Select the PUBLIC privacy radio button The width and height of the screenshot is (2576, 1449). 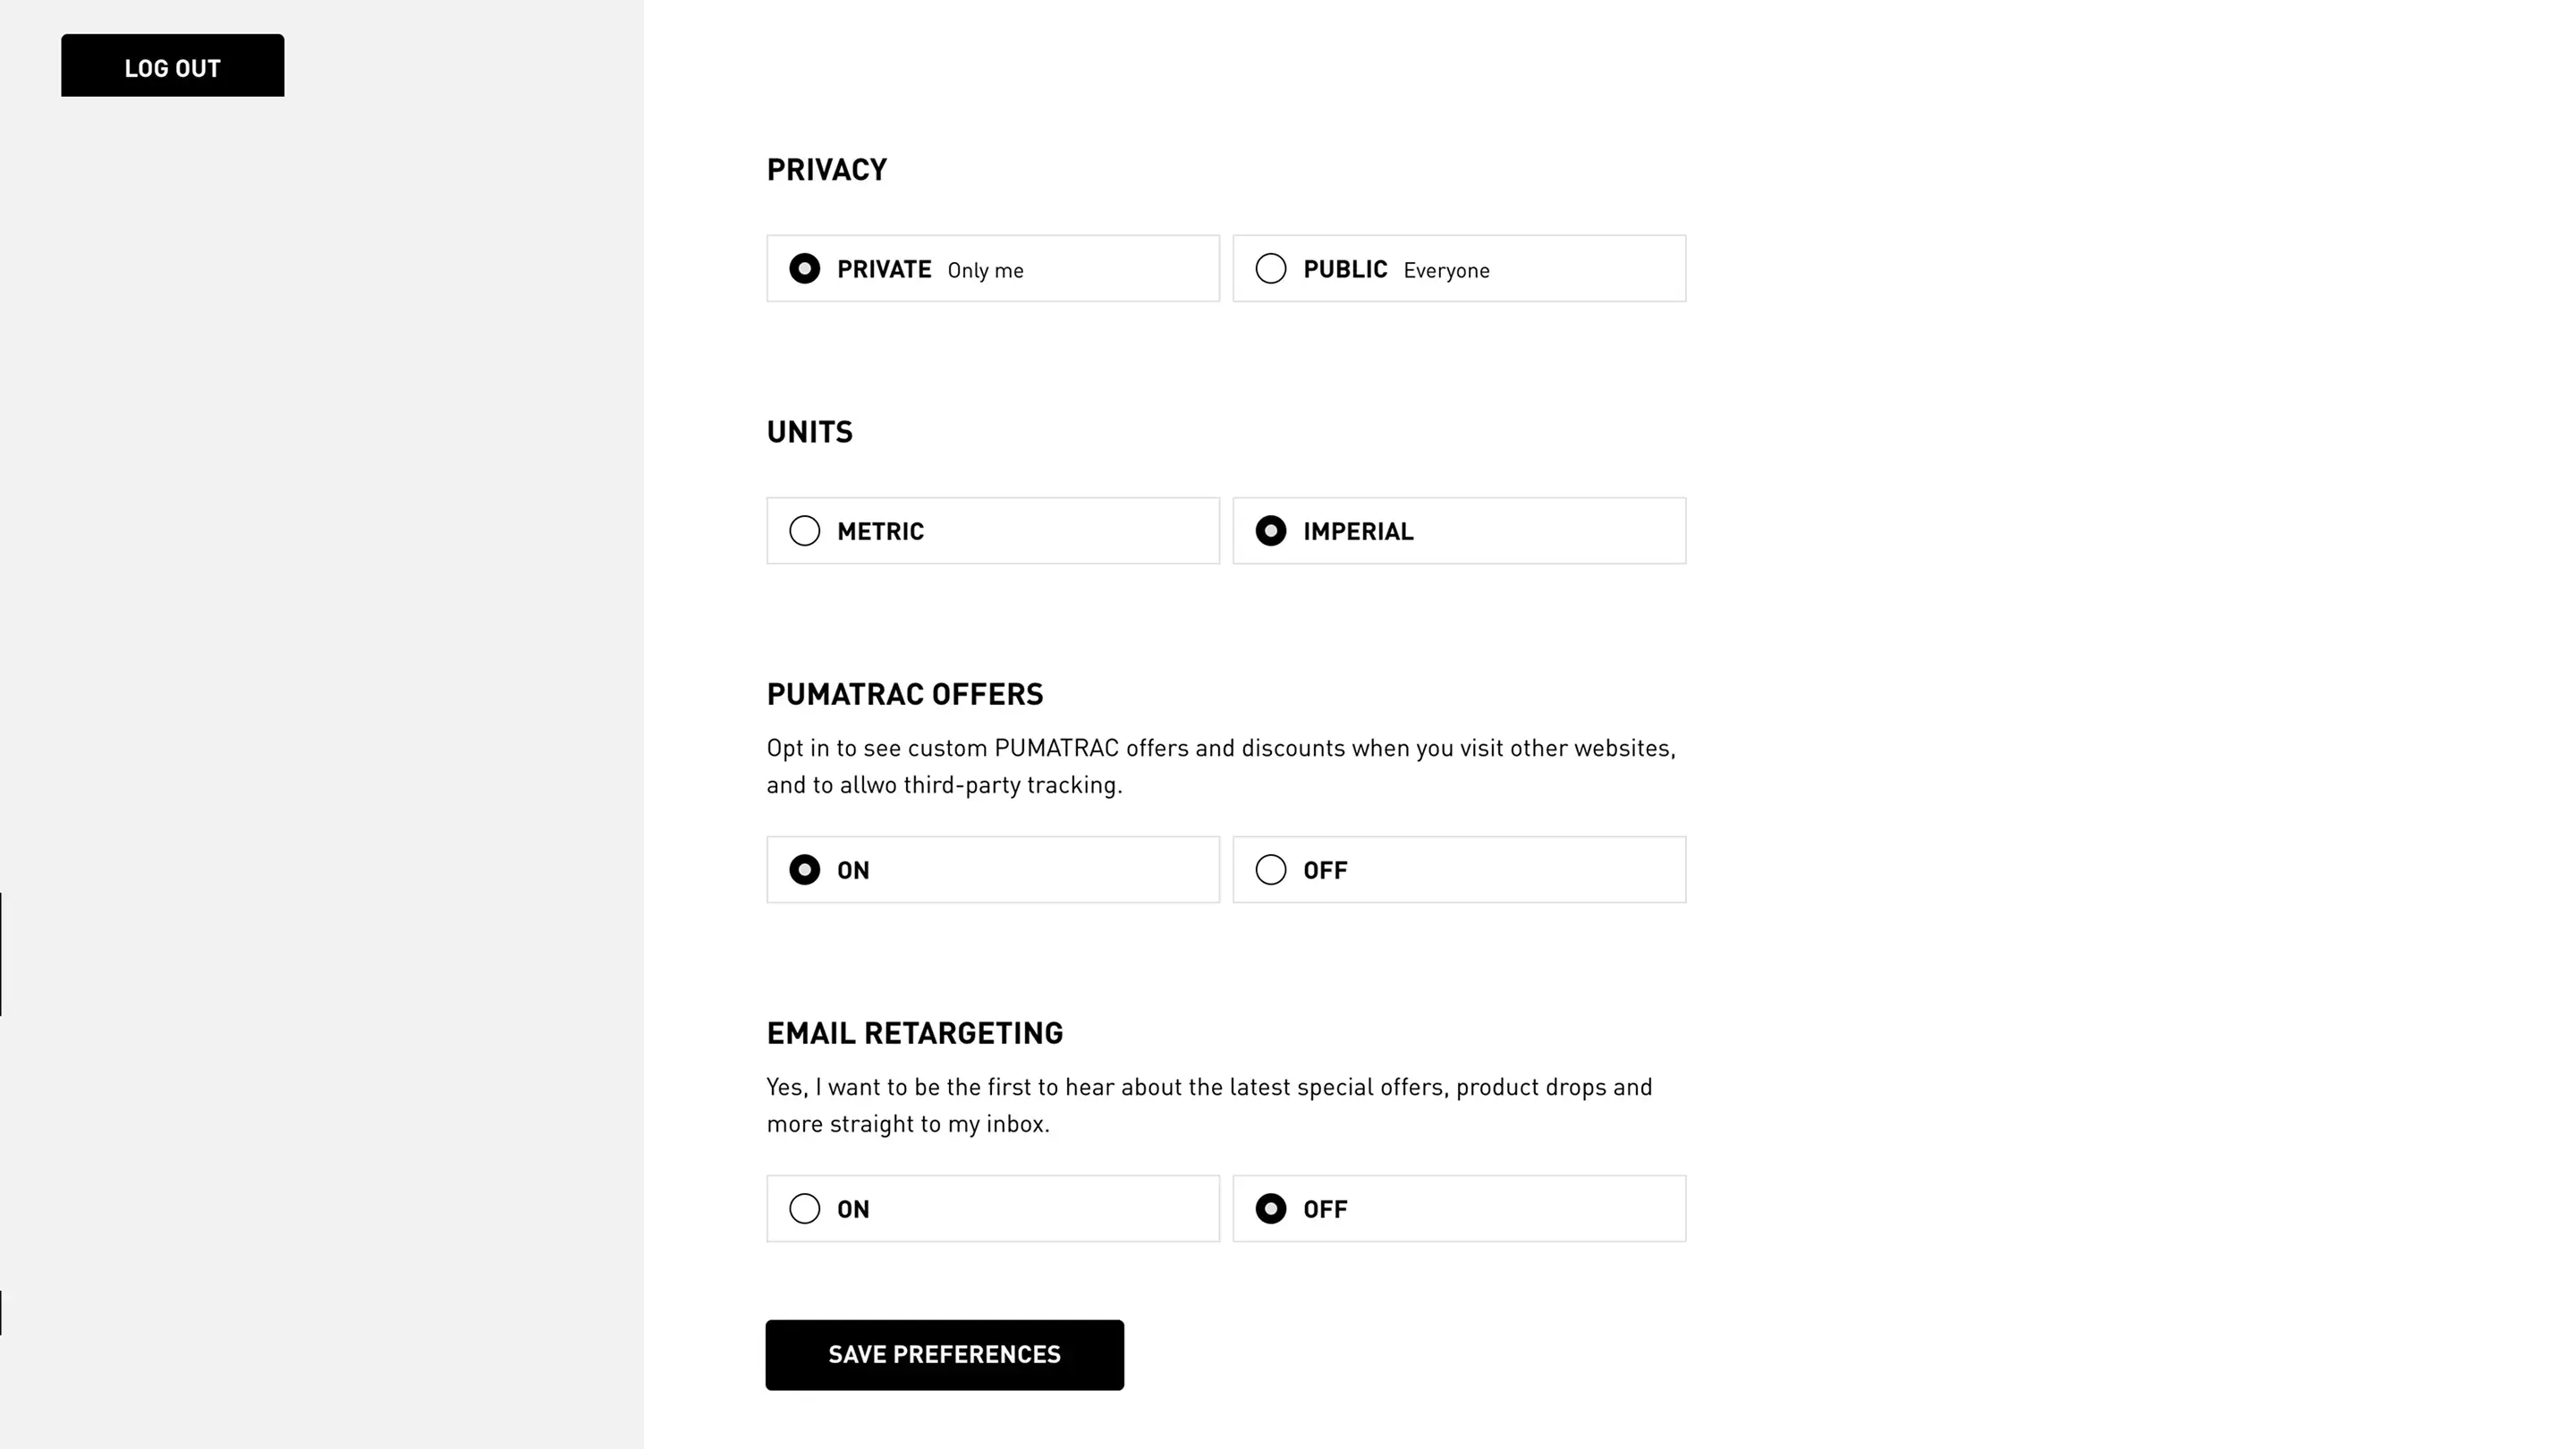click(1270, 269)
